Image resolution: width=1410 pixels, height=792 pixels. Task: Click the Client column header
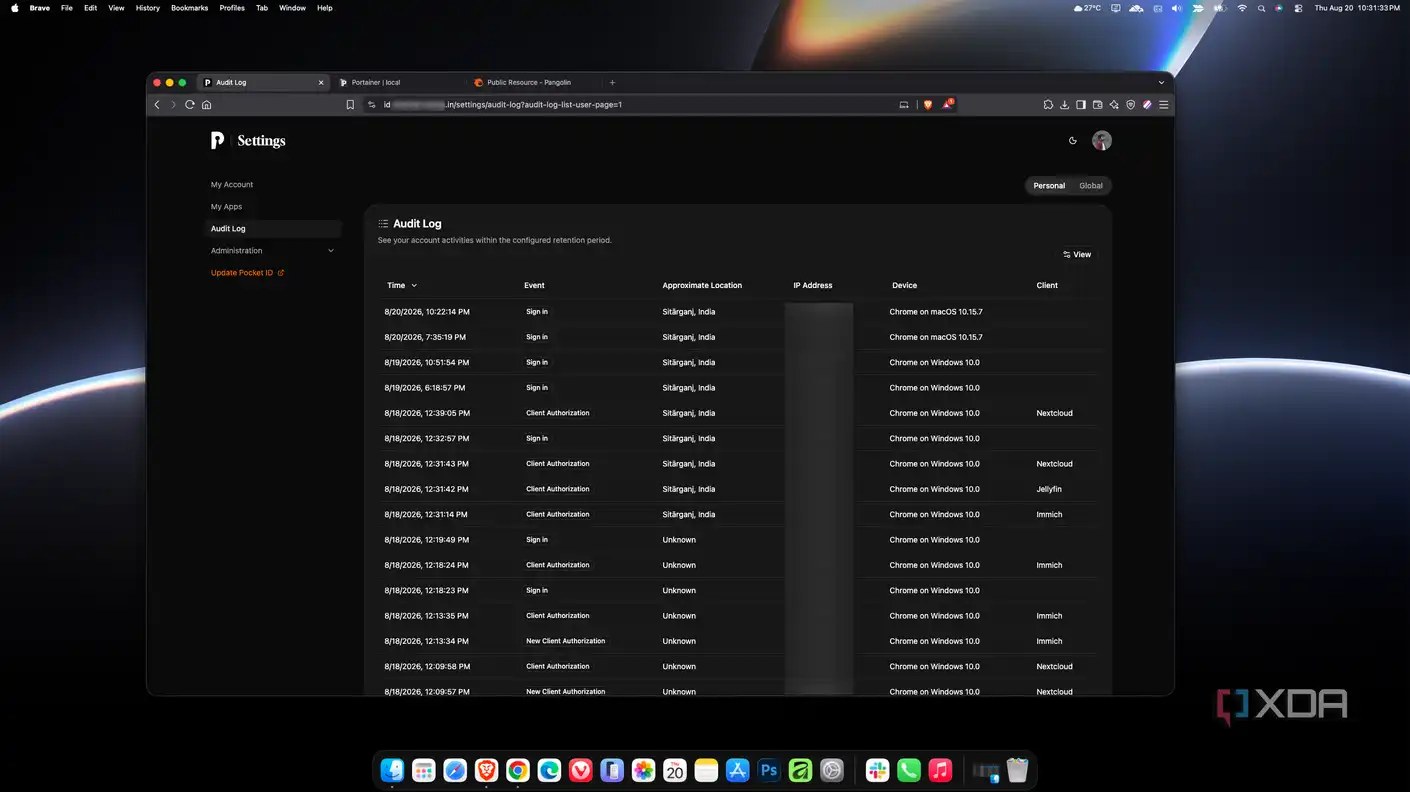1047,285
